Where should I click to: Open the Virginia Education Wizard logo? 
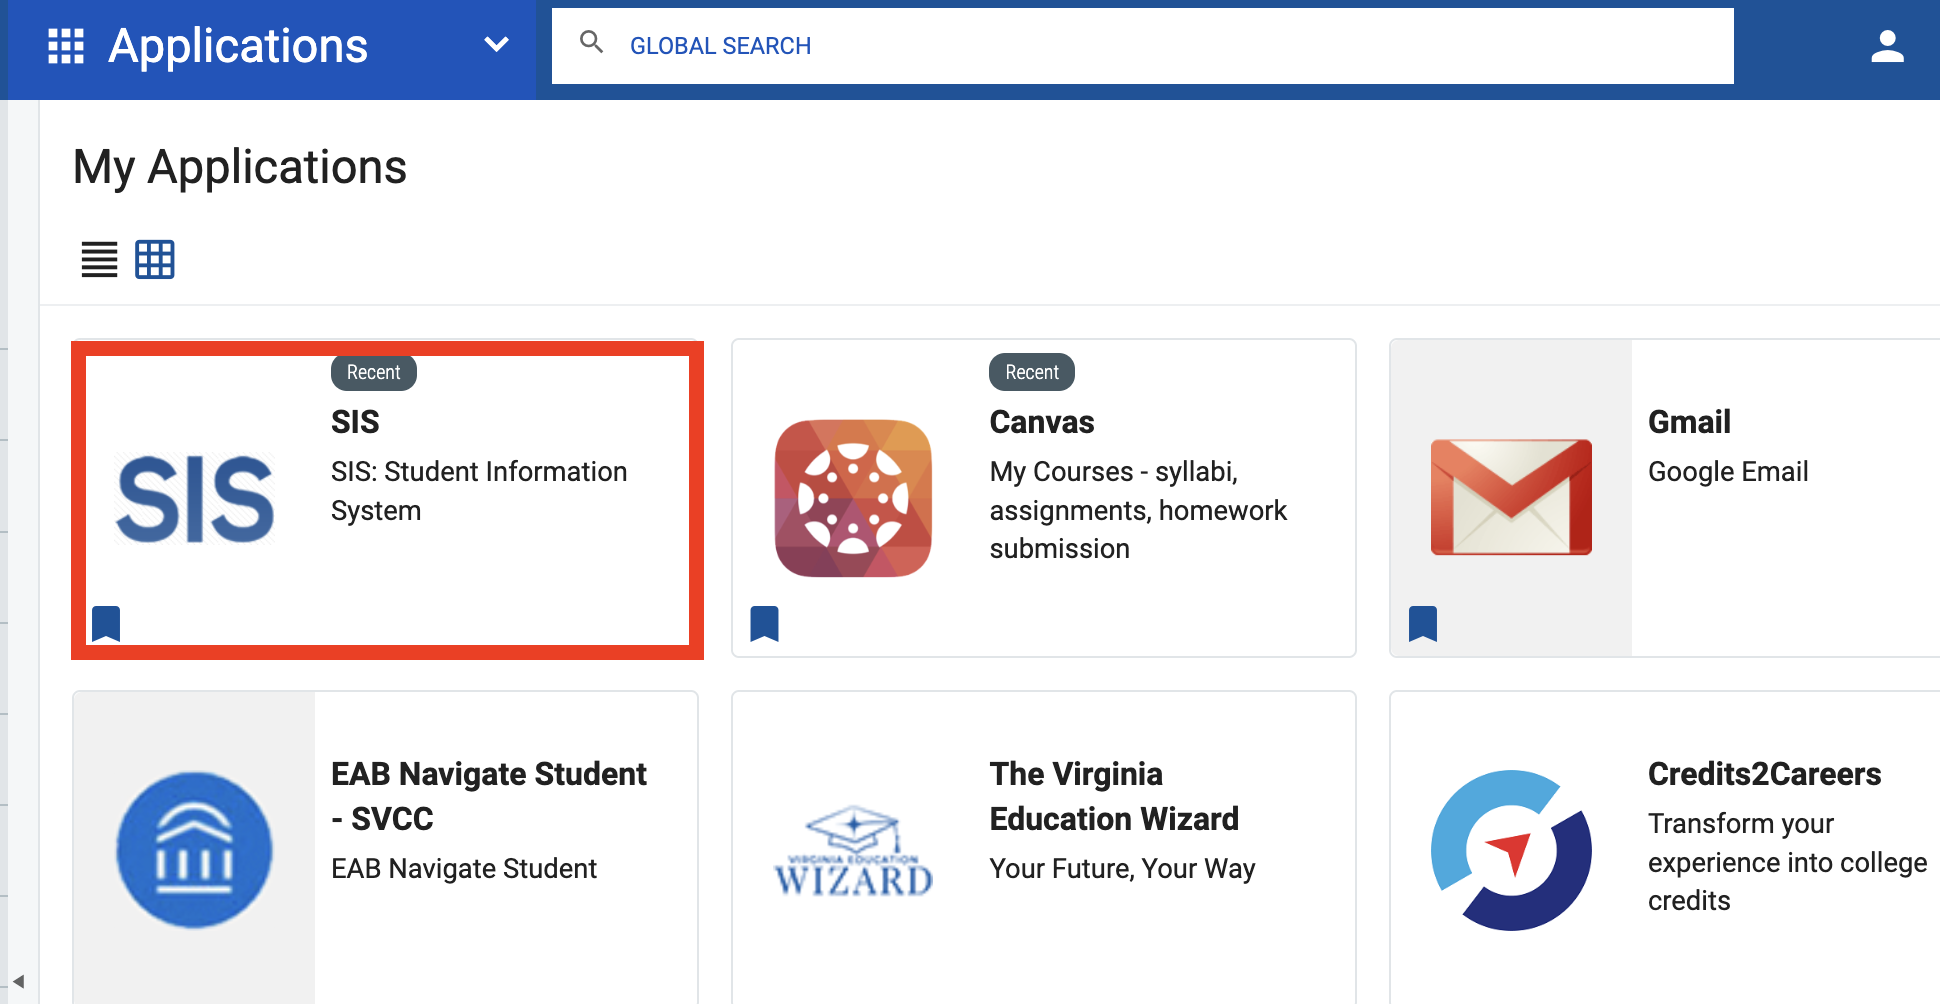pos(853,852)
